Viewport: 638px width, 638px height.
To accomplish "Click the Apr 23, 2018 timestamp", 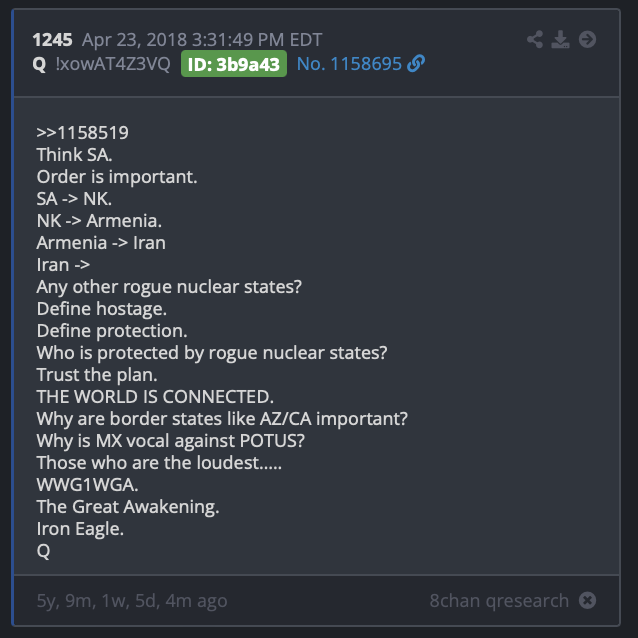I will click(202, 40).
